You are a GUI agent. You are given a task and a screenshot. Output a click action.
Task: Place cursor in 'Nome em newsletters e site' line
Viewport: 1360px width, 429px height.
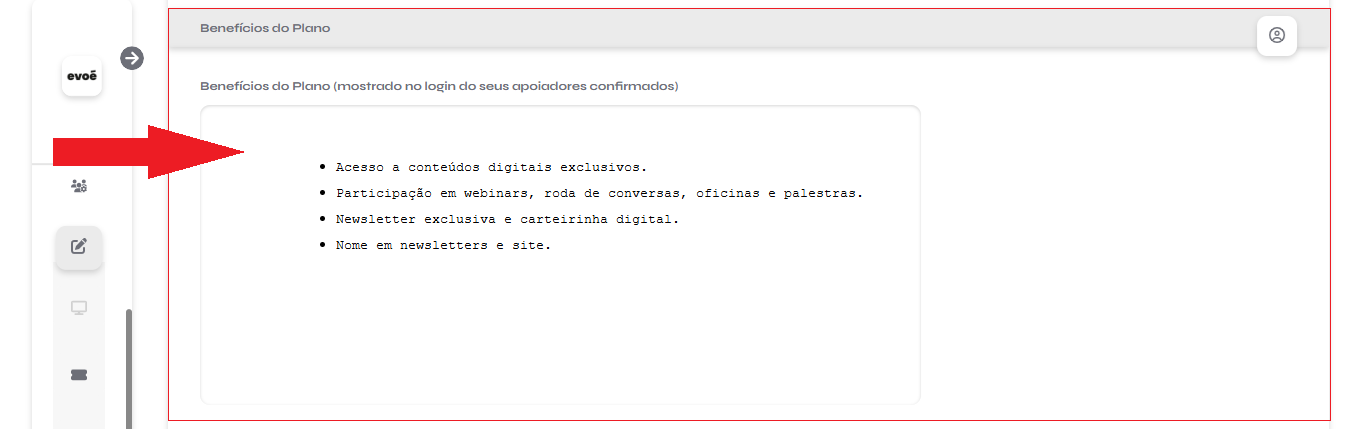click(x=443, y=245)
